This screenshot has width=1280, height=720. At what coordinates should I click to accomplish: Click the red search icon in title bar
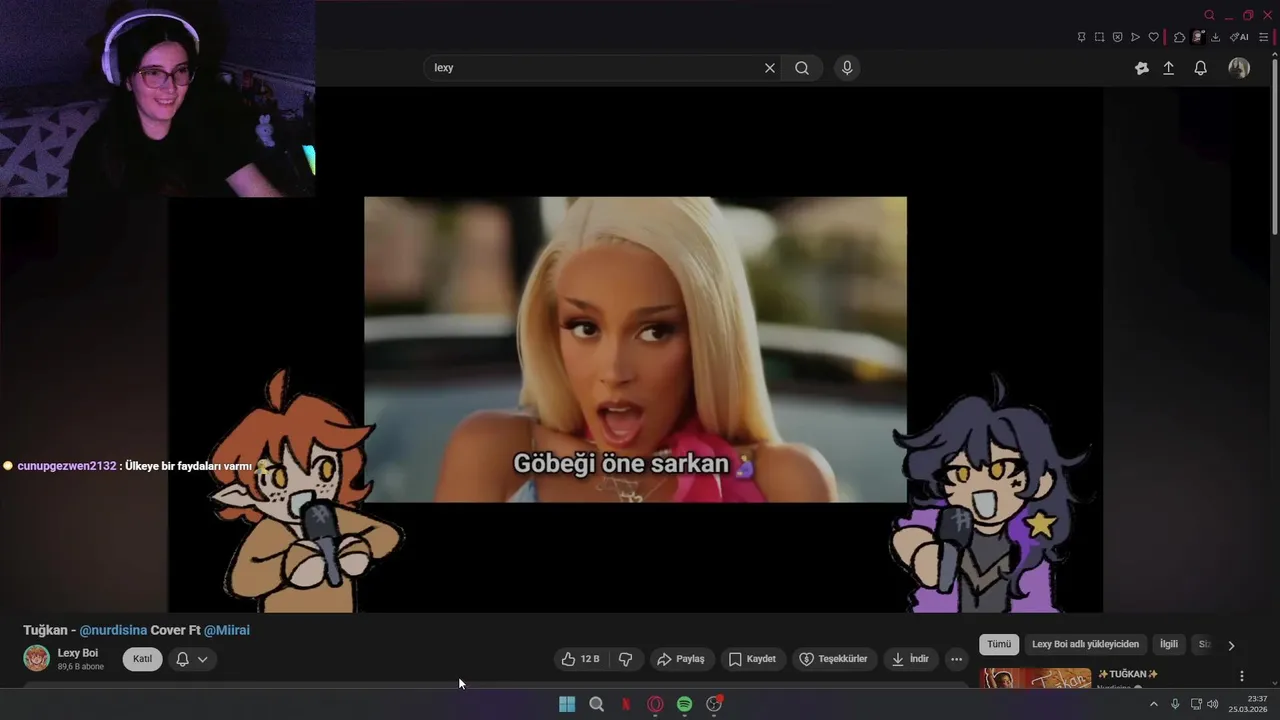1209,15
